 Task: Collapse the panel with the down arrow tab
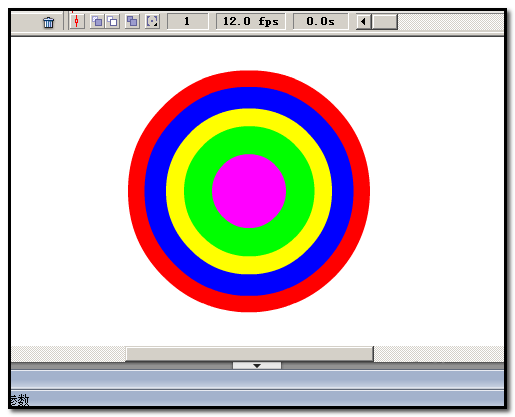pos(257,366)
